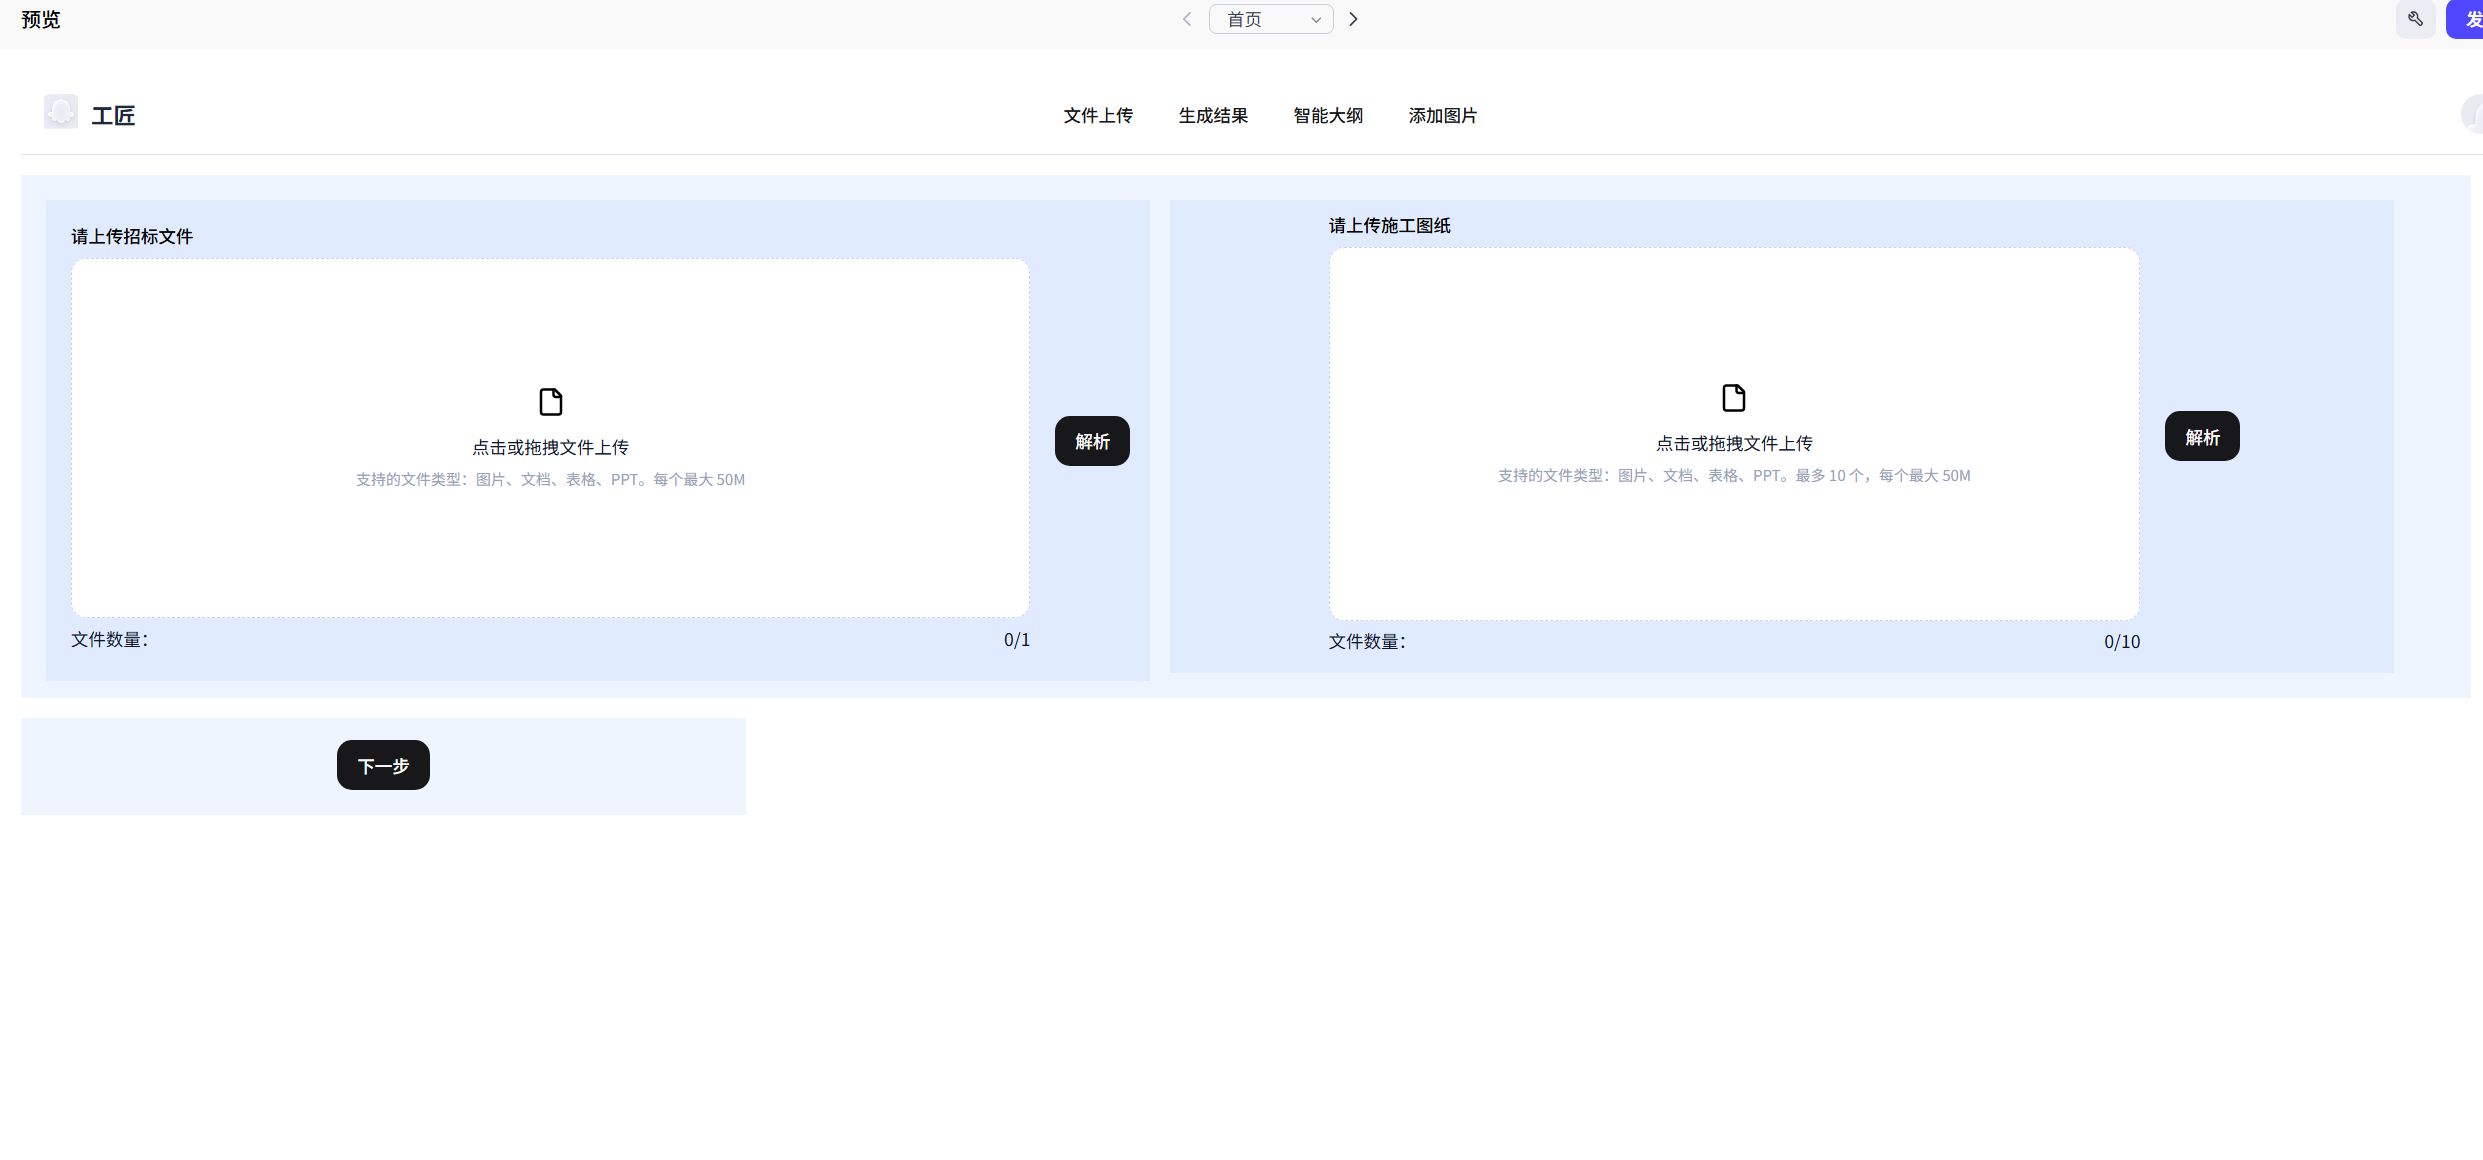The height and width of the screenshot is (1160, 2483).
Task: Switch to the 生成结果 nav tab
Action: coord(1213,116)
